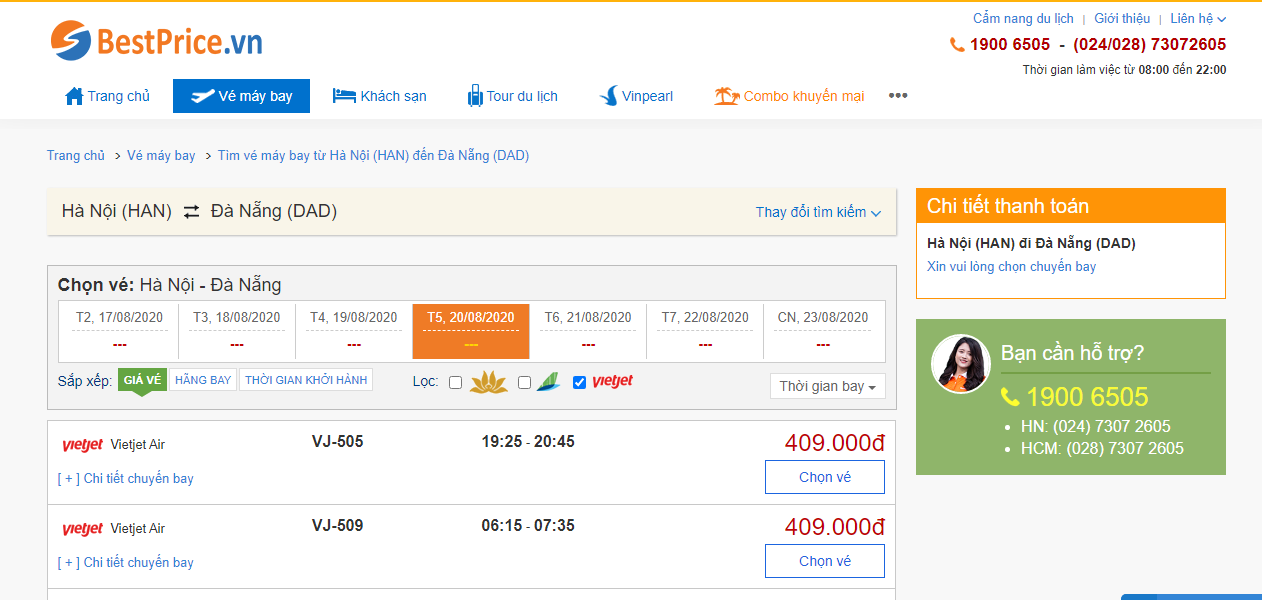Select date CN, 23/08/2020
Image resolution: width=1262 pixels, height=600 pixels.
click(823, 330)
